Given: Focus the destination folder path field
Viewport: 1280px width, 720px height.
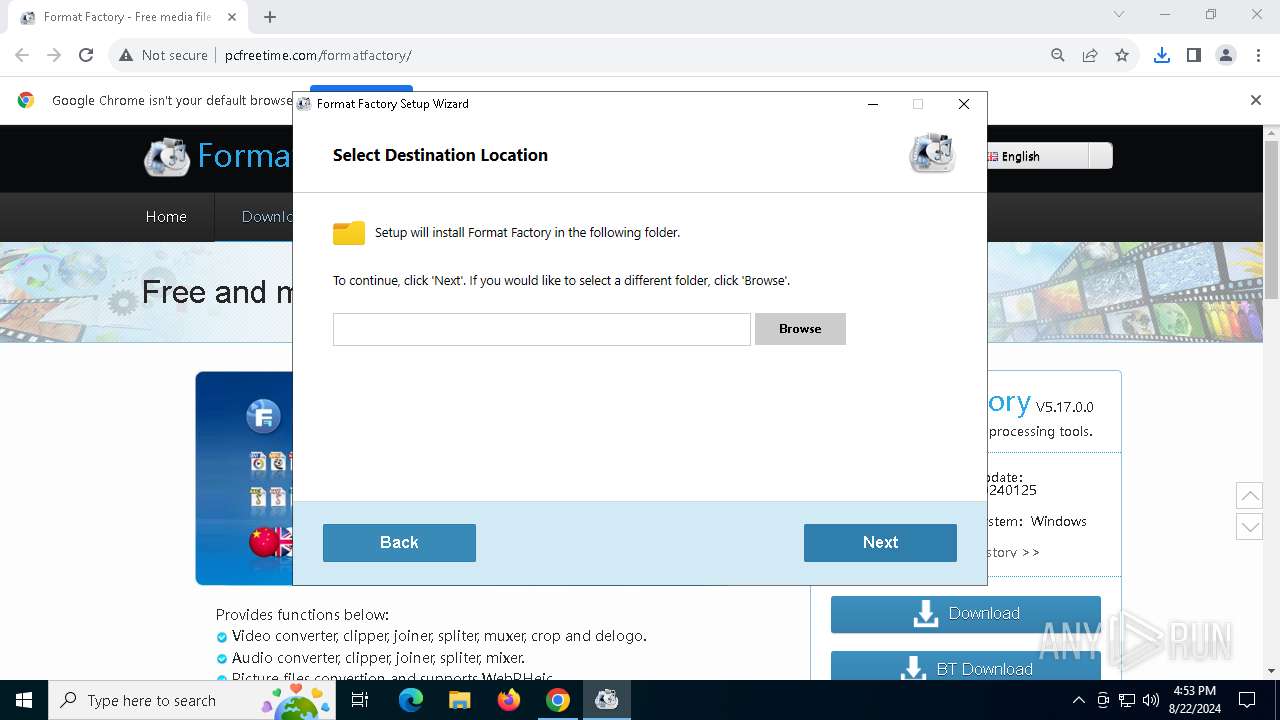Looking at the screenshot, I should click(x=541, y=329).
